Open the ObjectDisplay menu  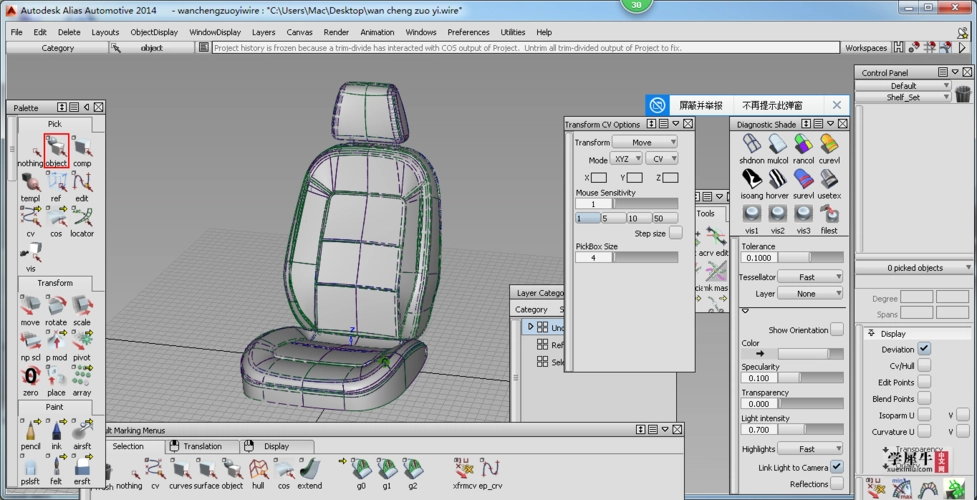(154, 32)
